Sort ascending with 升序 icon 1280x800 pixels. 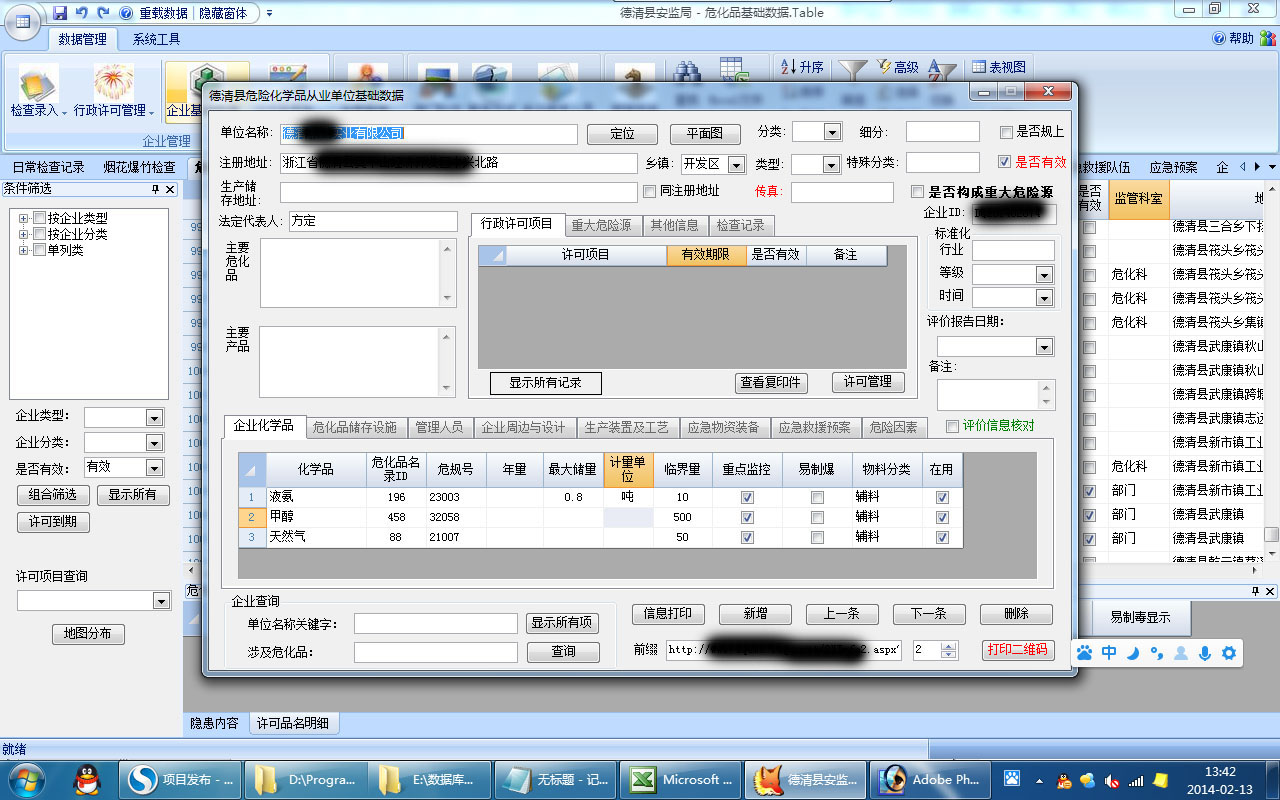(x=801, y=67)
